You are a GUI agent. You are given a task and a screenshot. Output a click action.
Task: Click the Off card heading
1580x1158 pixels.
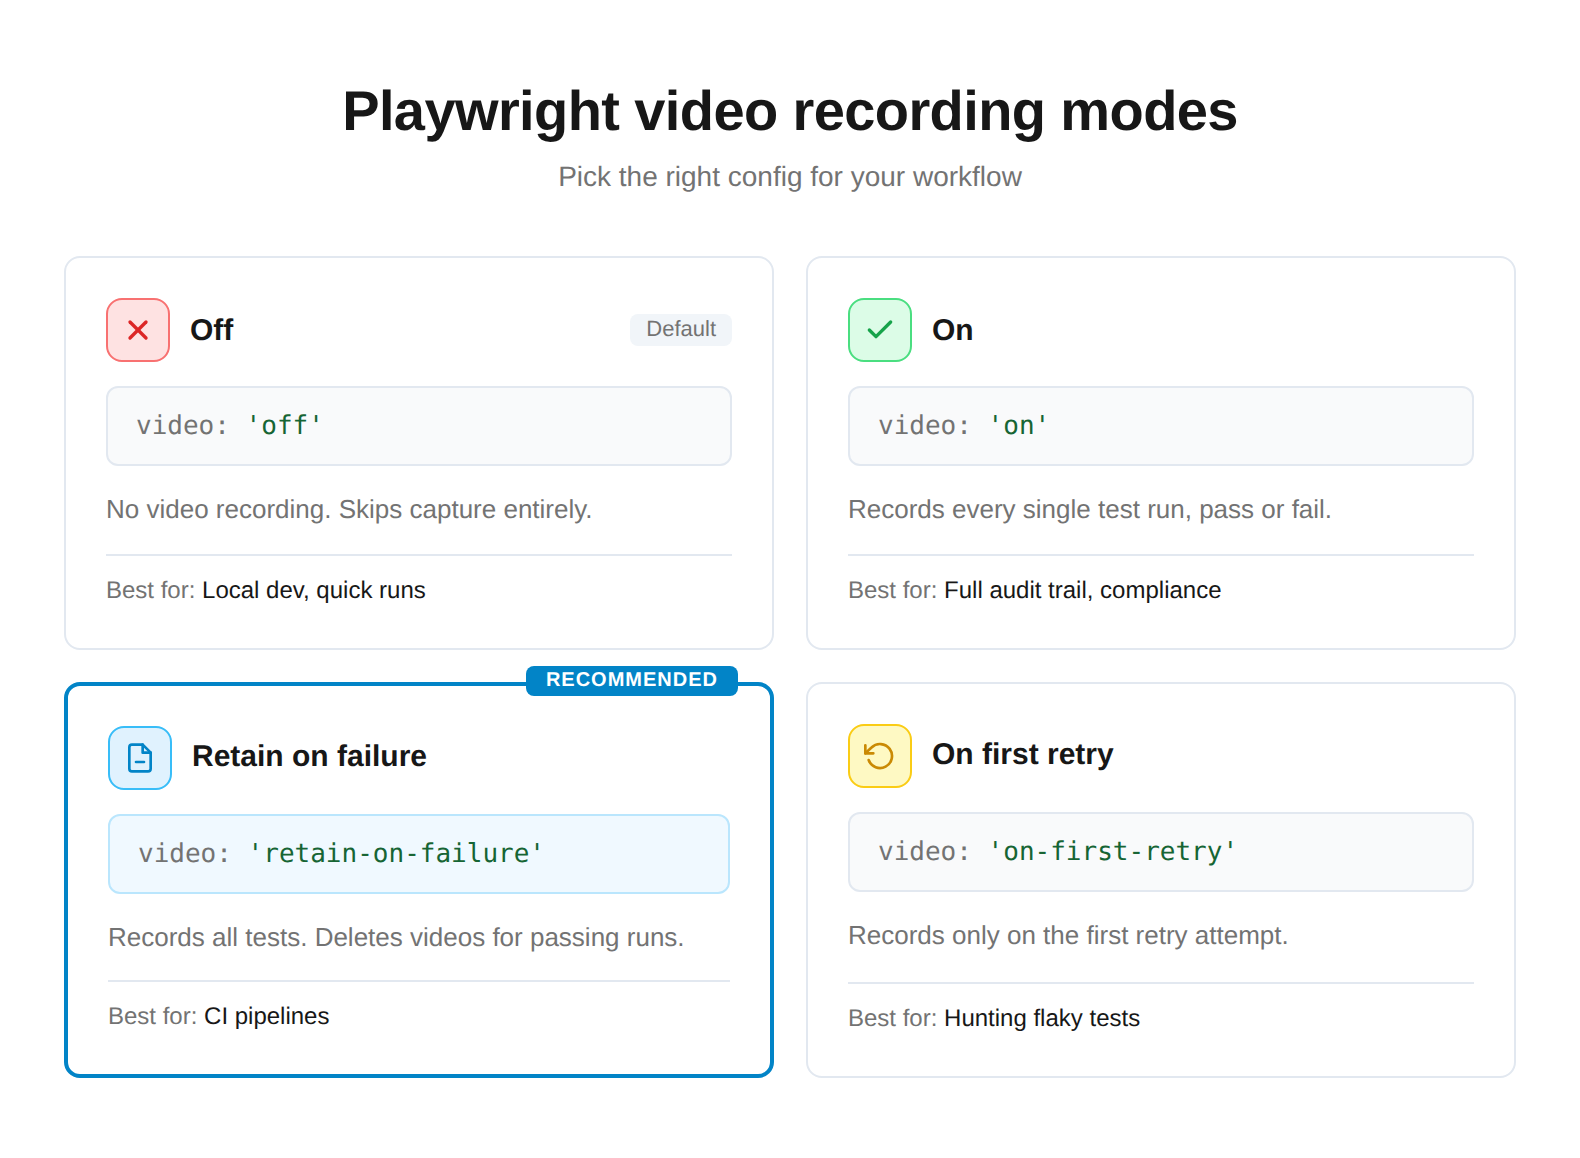coord(212,330)
